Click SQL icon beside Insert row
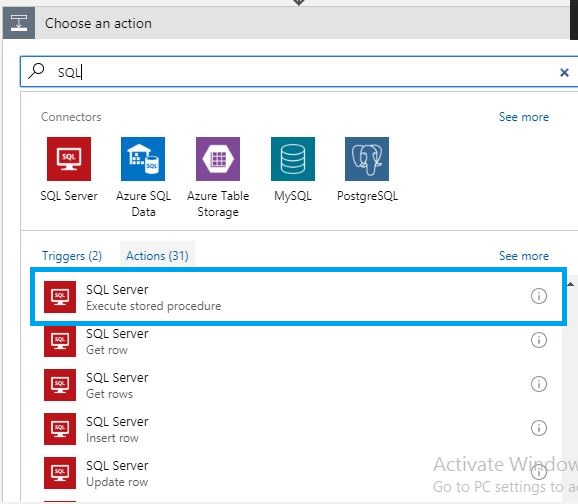This screenshot has height=504, width=578. [x=60, y=429]
